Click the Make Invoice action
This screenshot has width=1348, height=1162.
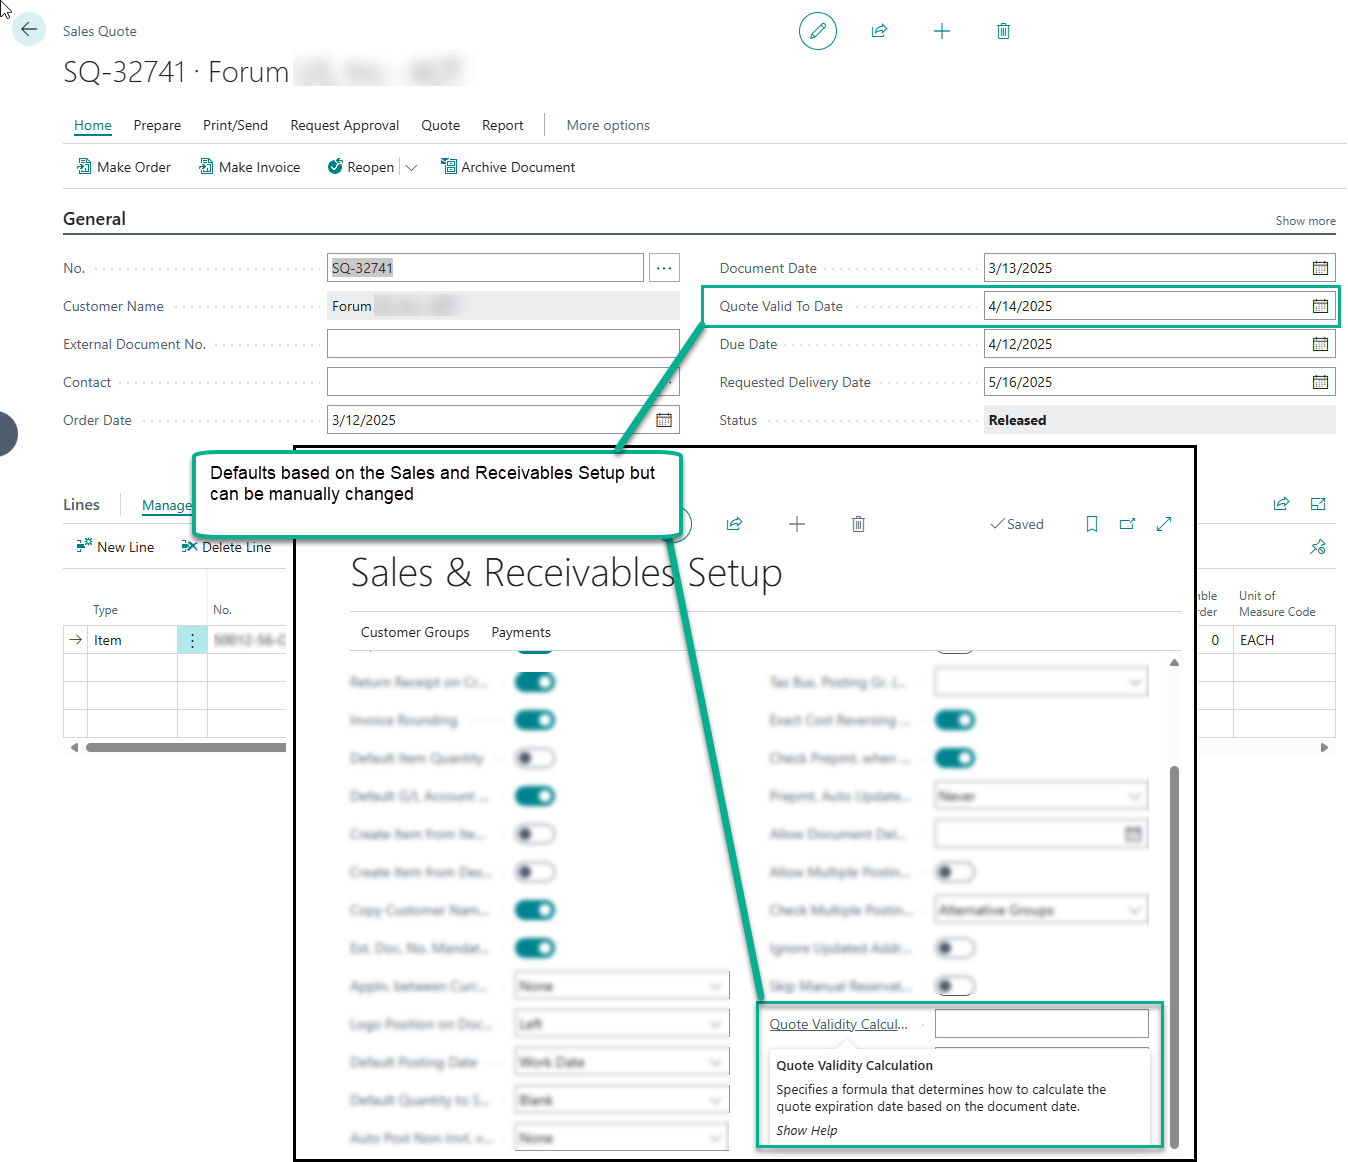250,167
